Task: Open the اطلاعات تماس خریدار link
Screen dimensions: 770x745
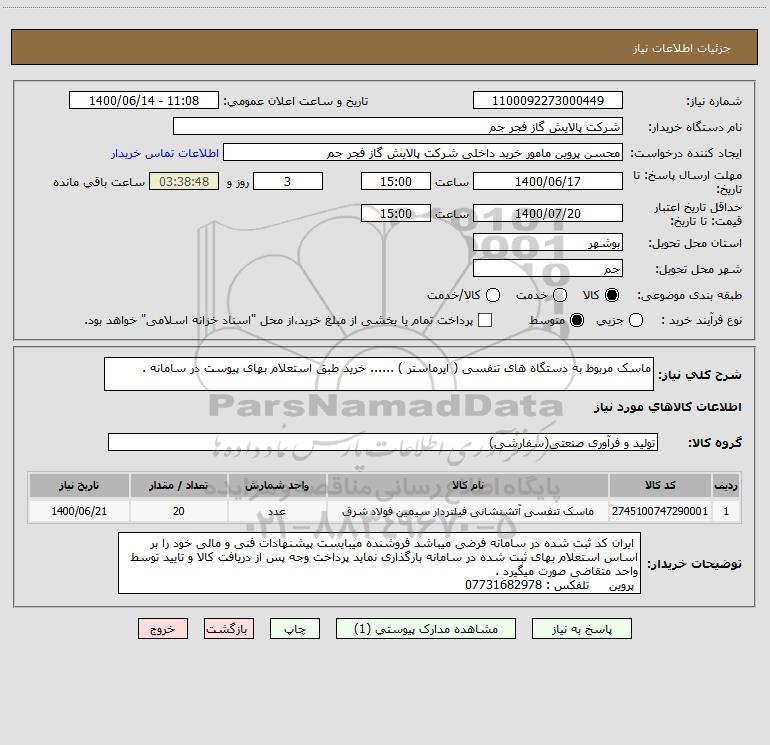Action: 165,153
